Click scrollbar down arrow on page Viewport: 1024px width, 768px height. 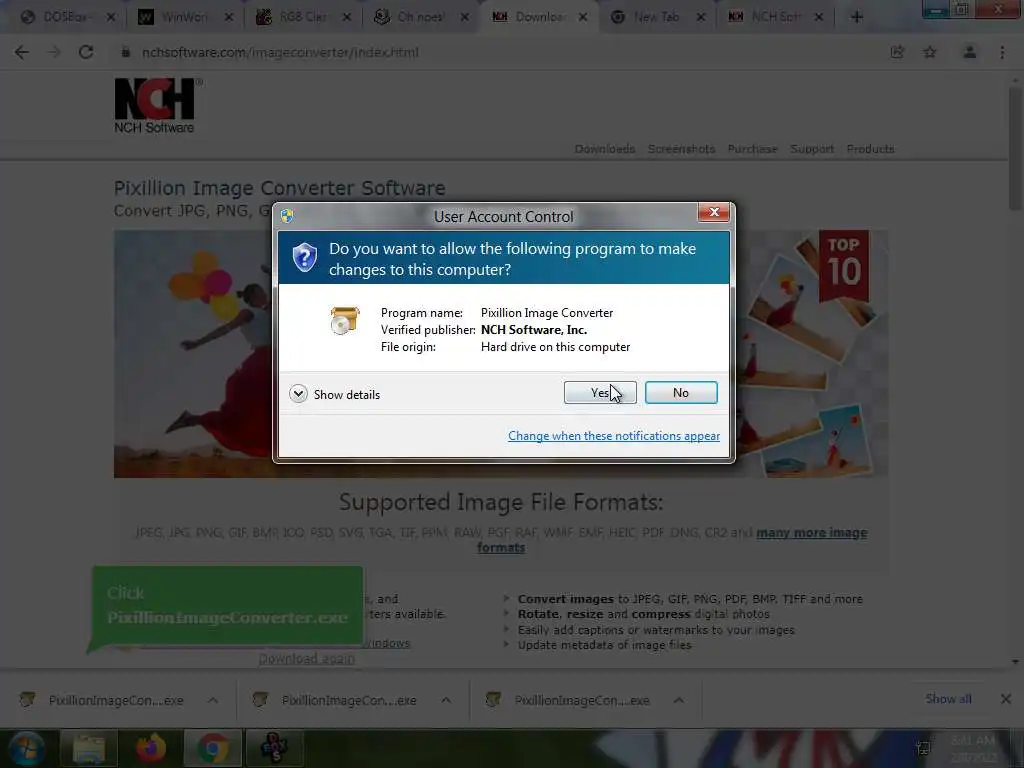tap(1015, 662)
